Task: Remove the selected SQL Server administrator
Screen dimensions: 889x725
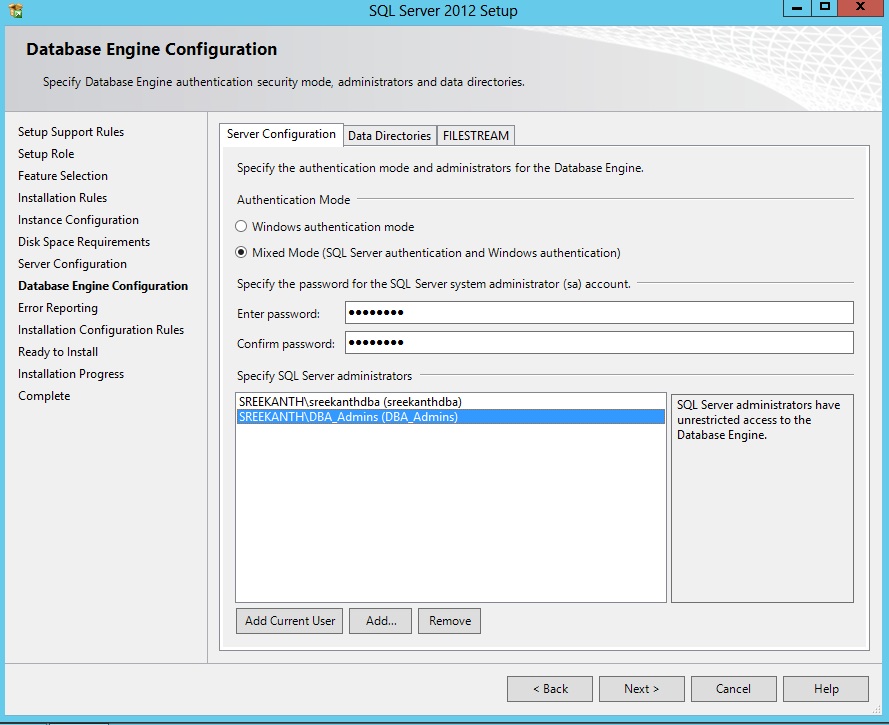Action: [x=450, y=621]
